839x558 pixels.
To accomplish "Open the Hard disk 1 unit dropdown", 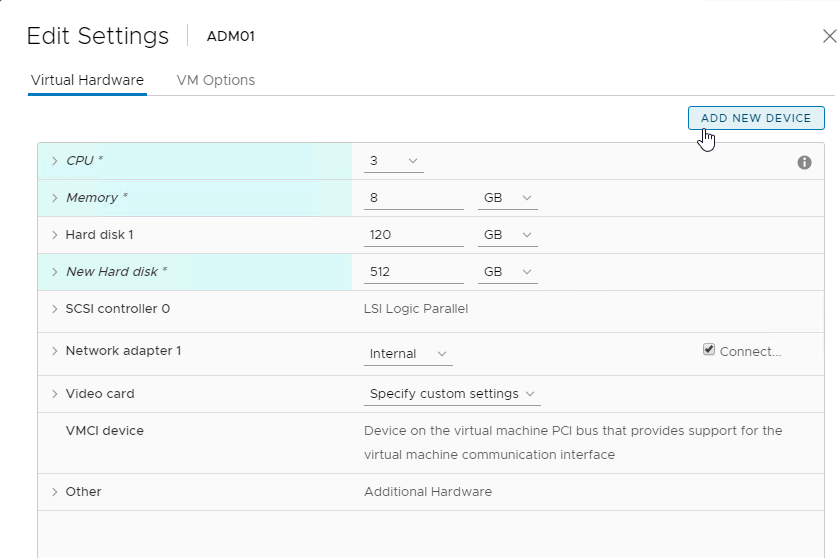I will coord(507,235).
